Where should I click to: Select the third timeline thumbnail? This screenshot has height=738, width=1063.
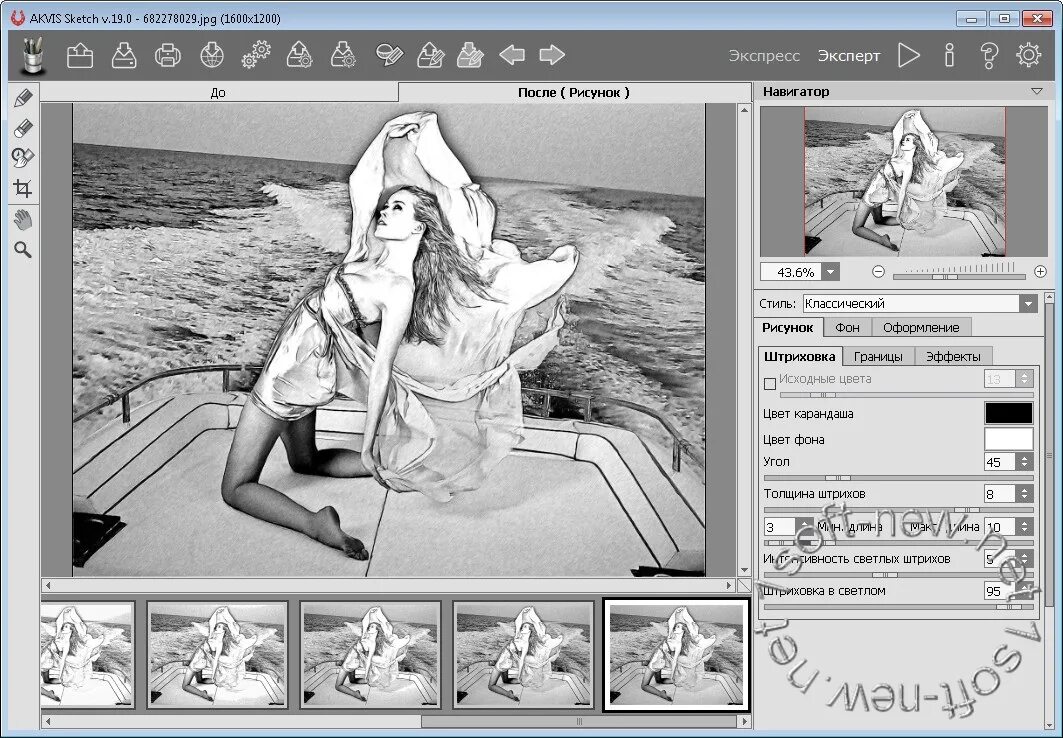pos(370,655)
